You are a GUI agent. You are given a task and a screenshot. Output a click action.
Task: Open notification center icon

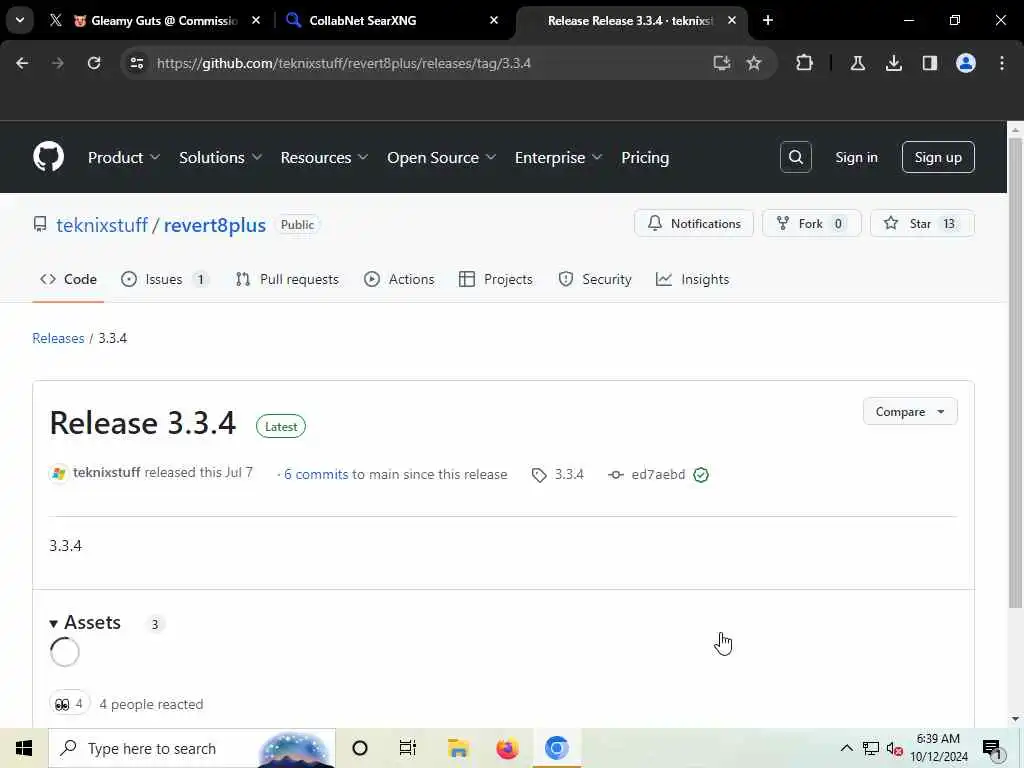pyautogui.click(x=992, y=748)
